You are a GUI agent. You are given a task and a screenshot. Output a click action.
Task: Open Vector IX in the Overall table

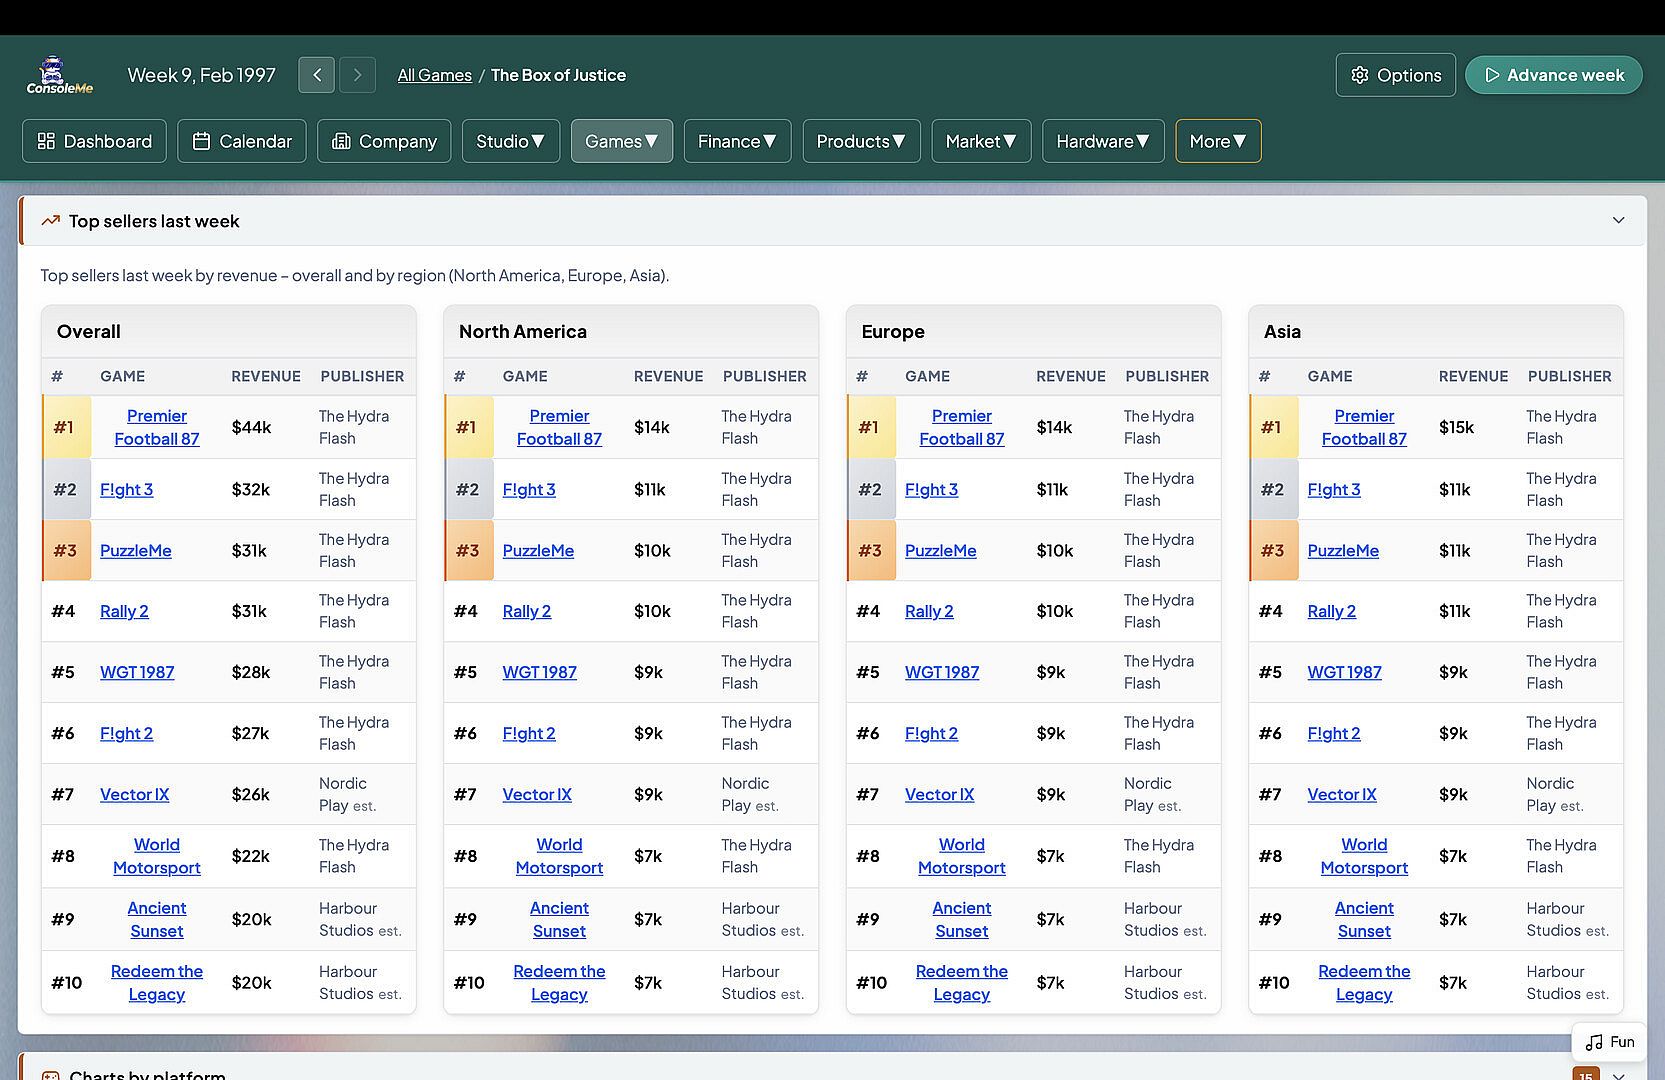tap(134, 794)
